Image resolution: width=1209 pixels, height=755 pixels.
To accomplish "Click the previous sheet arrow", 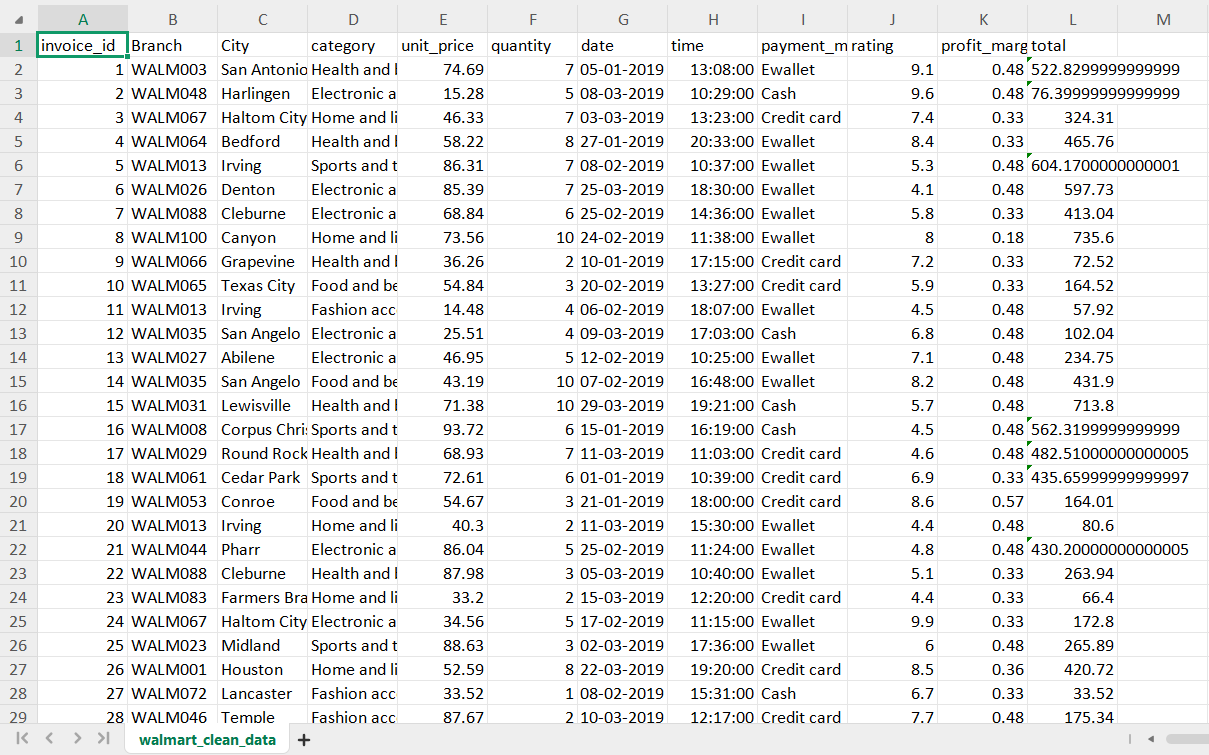I will 49,739.
